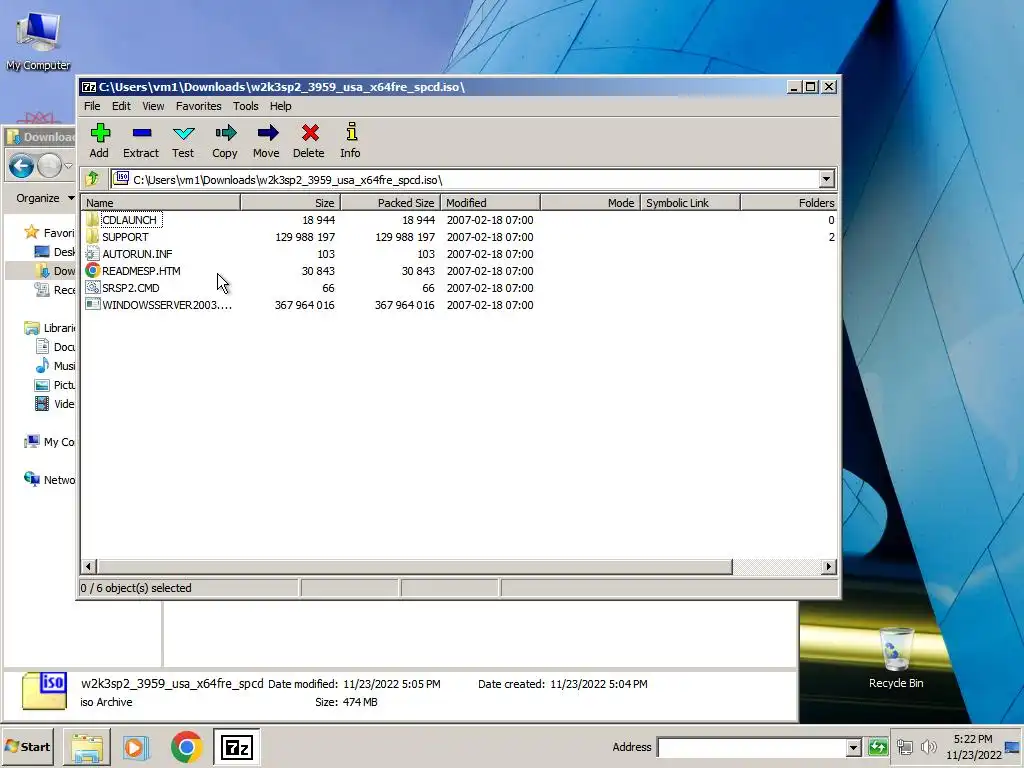Viewport: 1024px width, 768px height.
Task: Open My Computer desktop icon
Action: pos(38,40)
